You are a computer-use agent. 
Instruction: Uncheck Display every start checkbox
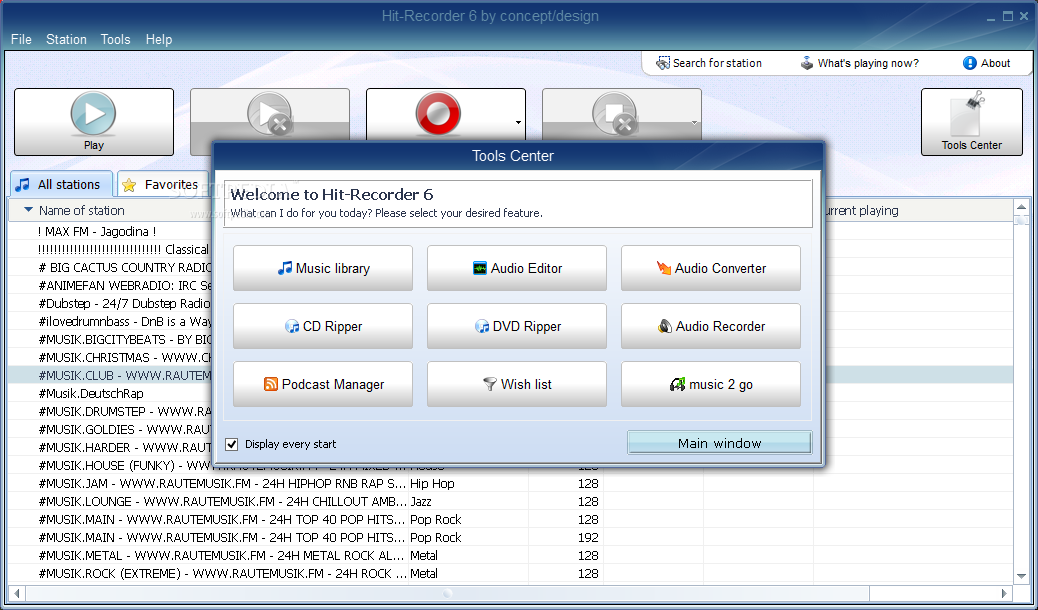[232, 444]
